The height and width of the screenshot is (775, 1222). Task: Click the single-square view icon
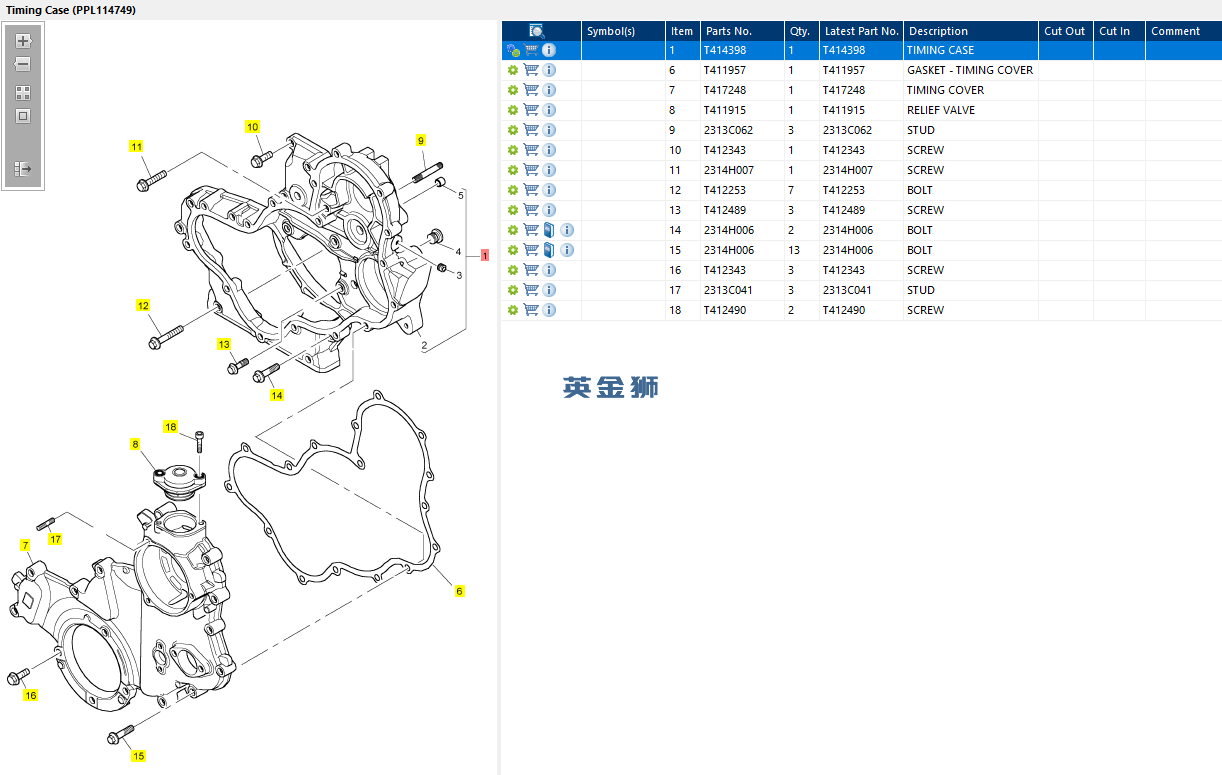click(23, 116)
